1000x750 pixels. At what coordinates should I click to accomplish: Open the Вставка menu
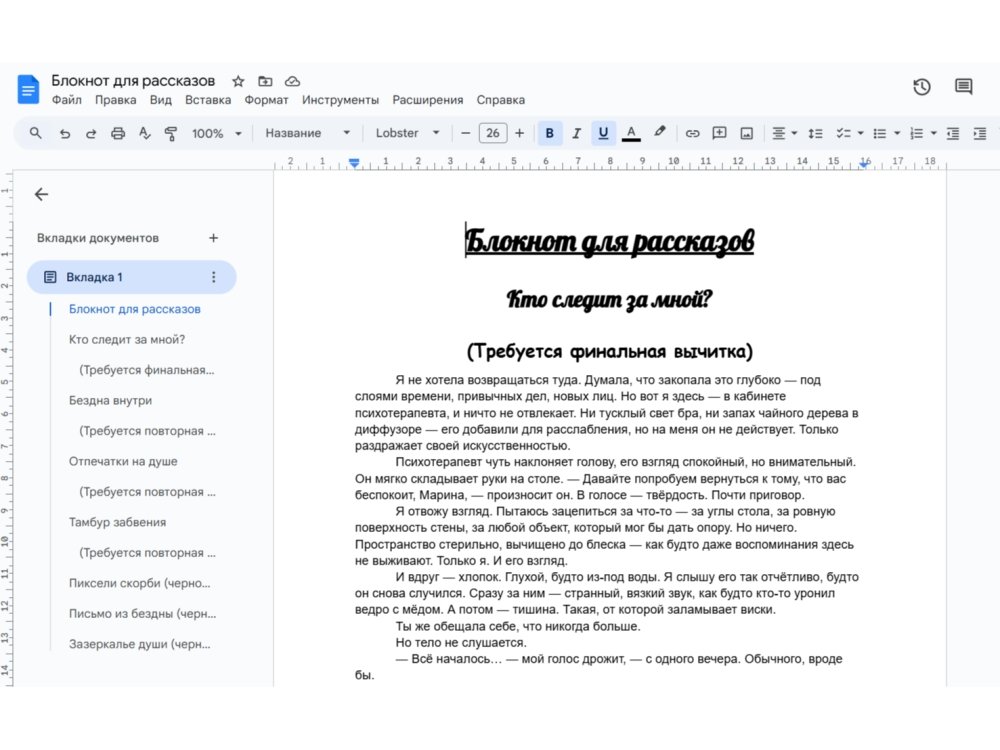click(x=208, y=100)
